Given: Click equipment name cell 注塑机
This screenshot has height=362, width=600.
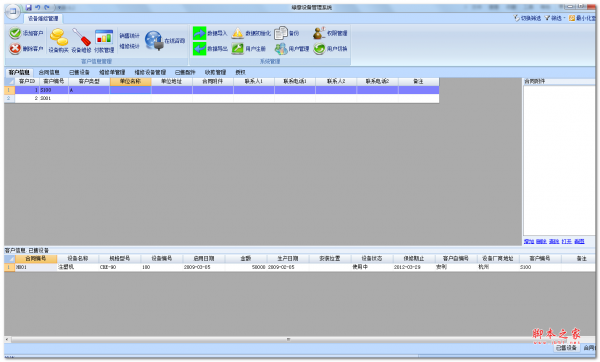Looking at the screenshot, I should [x=78, y=267].
